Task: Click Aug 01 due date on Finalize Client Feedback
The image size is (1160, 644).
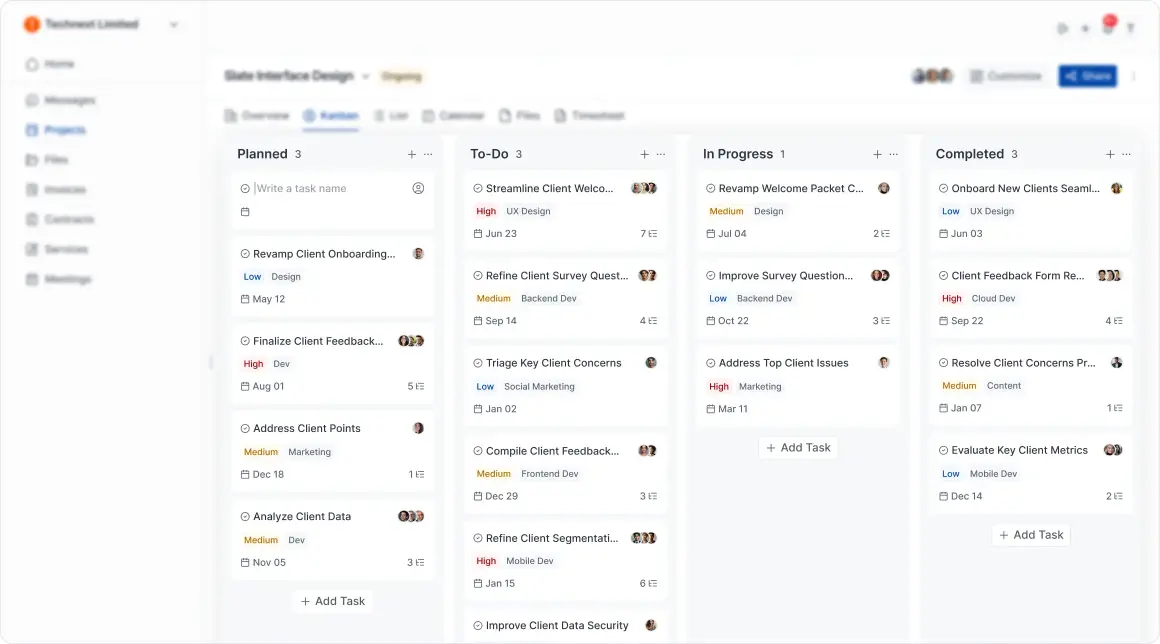Action: [263, 387]
